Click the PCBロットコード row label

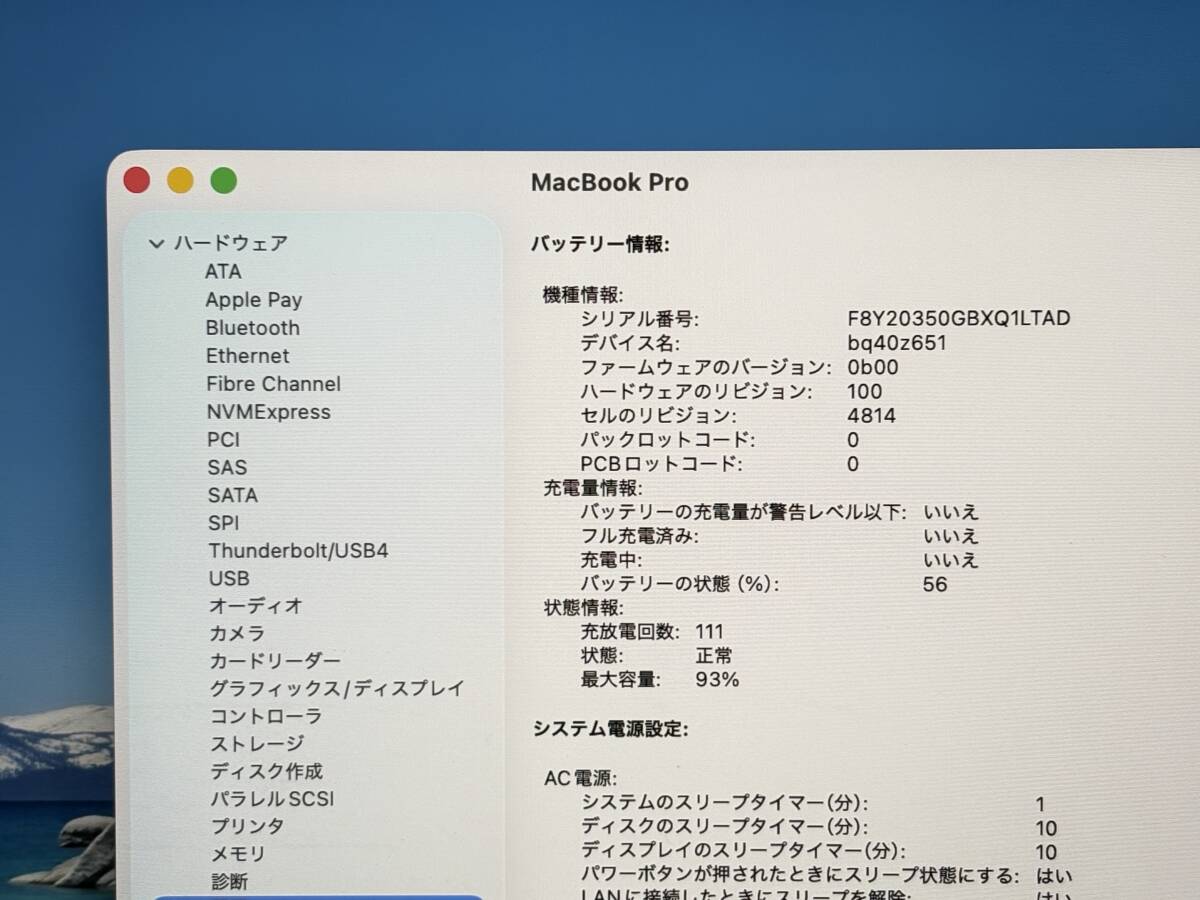(661, 464)
